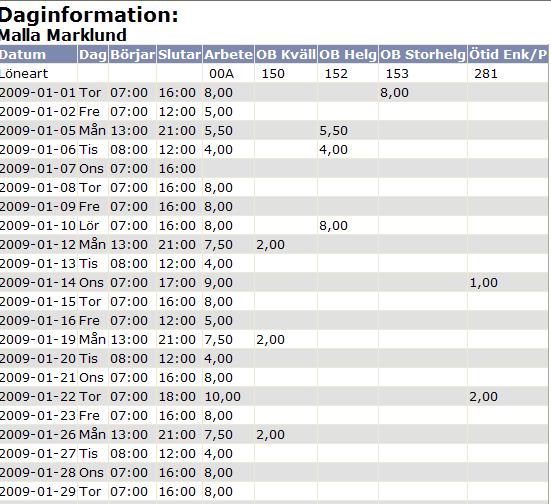Click löneart code 281
The image size is (551, 504).
[x=486, y=73]
